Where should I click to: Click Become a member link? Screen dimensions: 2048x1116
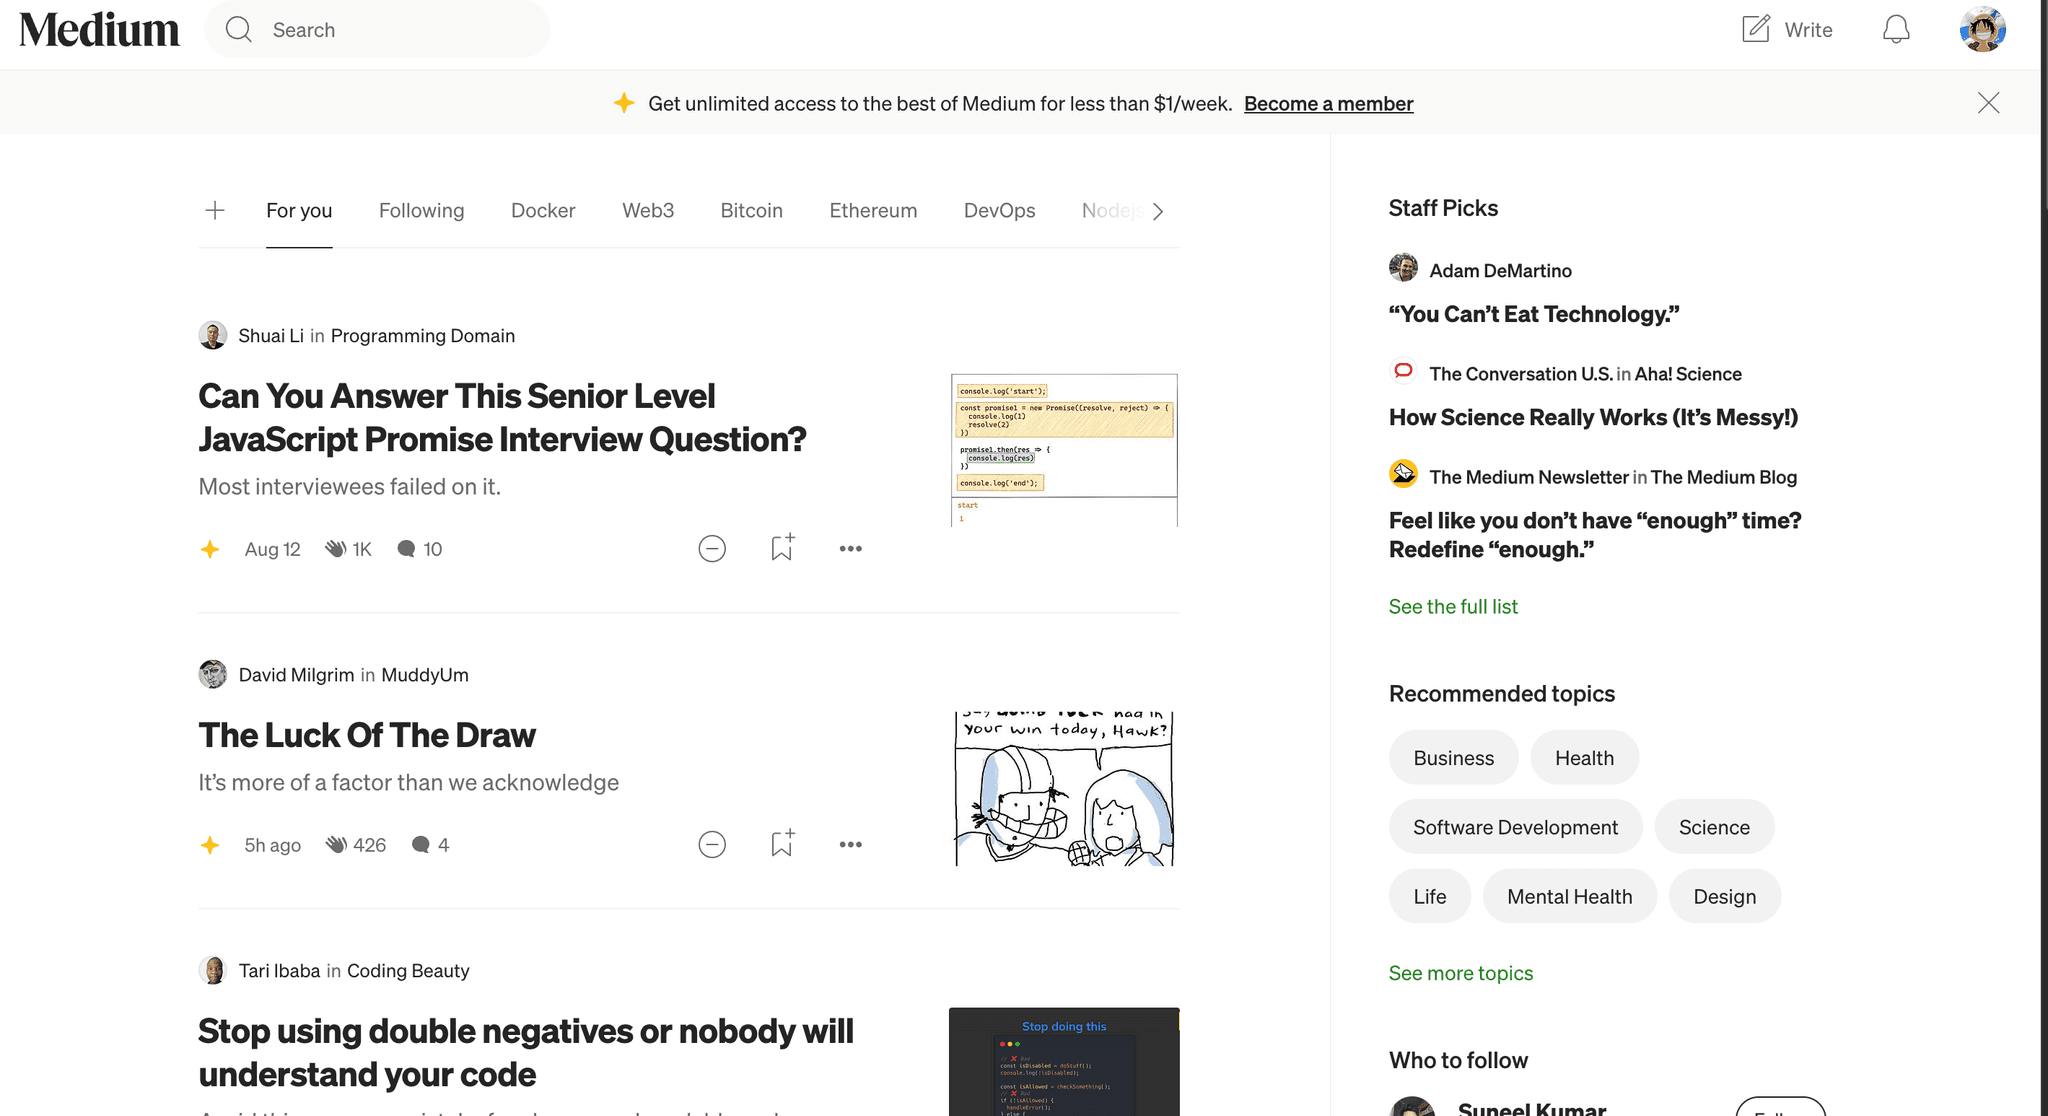1328,103
